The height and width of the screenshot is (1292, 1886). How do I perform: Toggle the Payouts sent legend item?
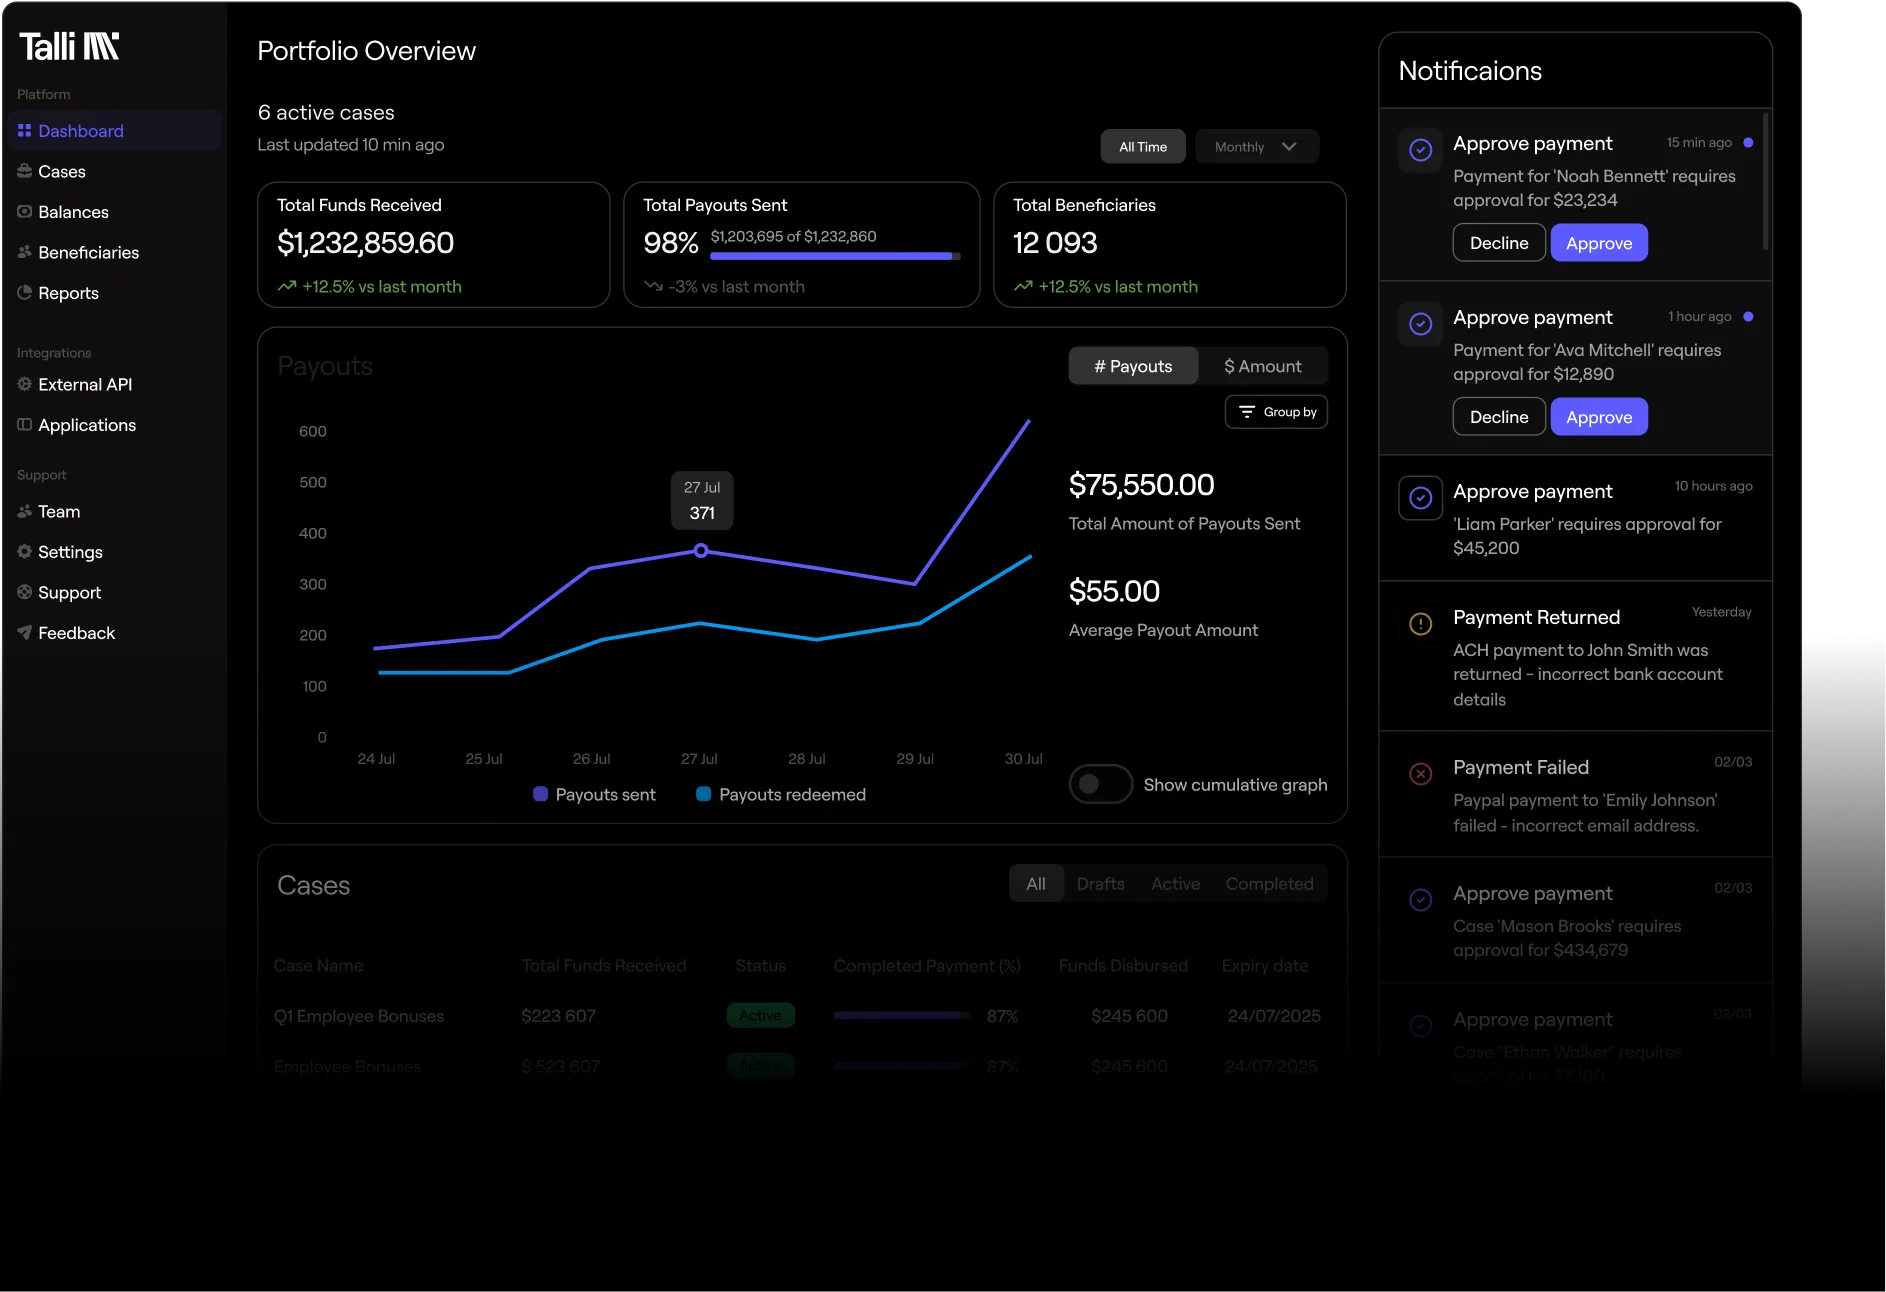pyautogui.click(x=594, y=794)
